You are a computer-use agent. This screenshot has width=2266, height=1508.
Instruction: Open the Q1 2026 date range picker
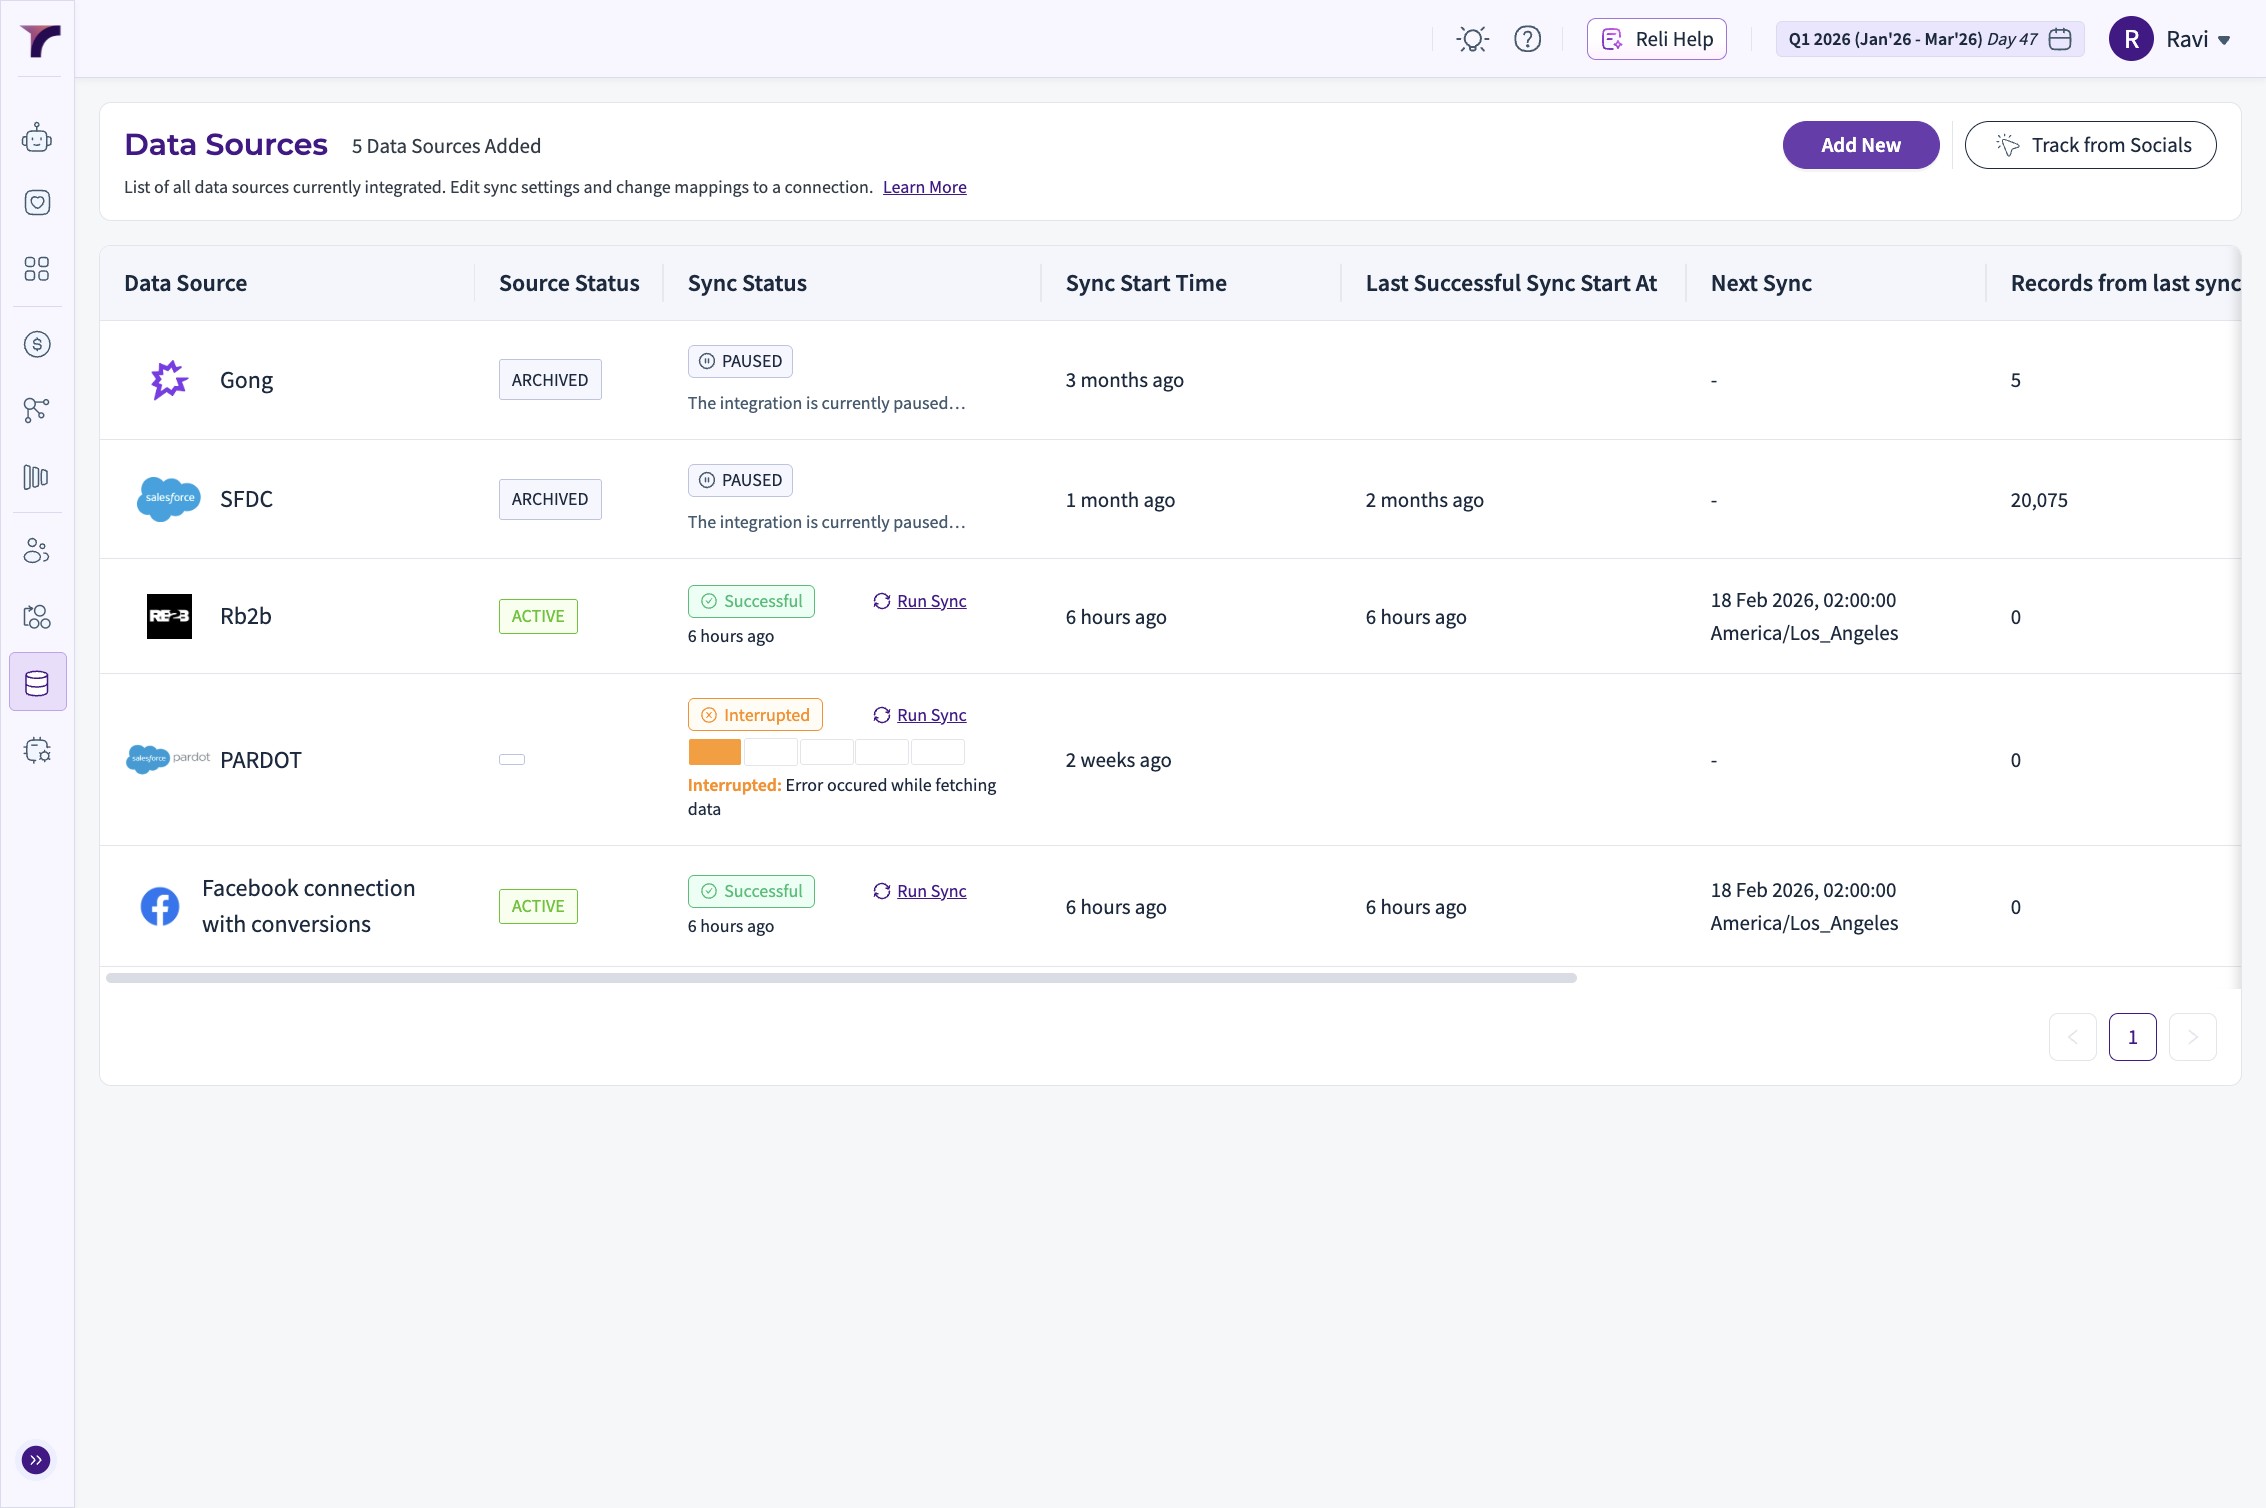(x=1929, y=40)
